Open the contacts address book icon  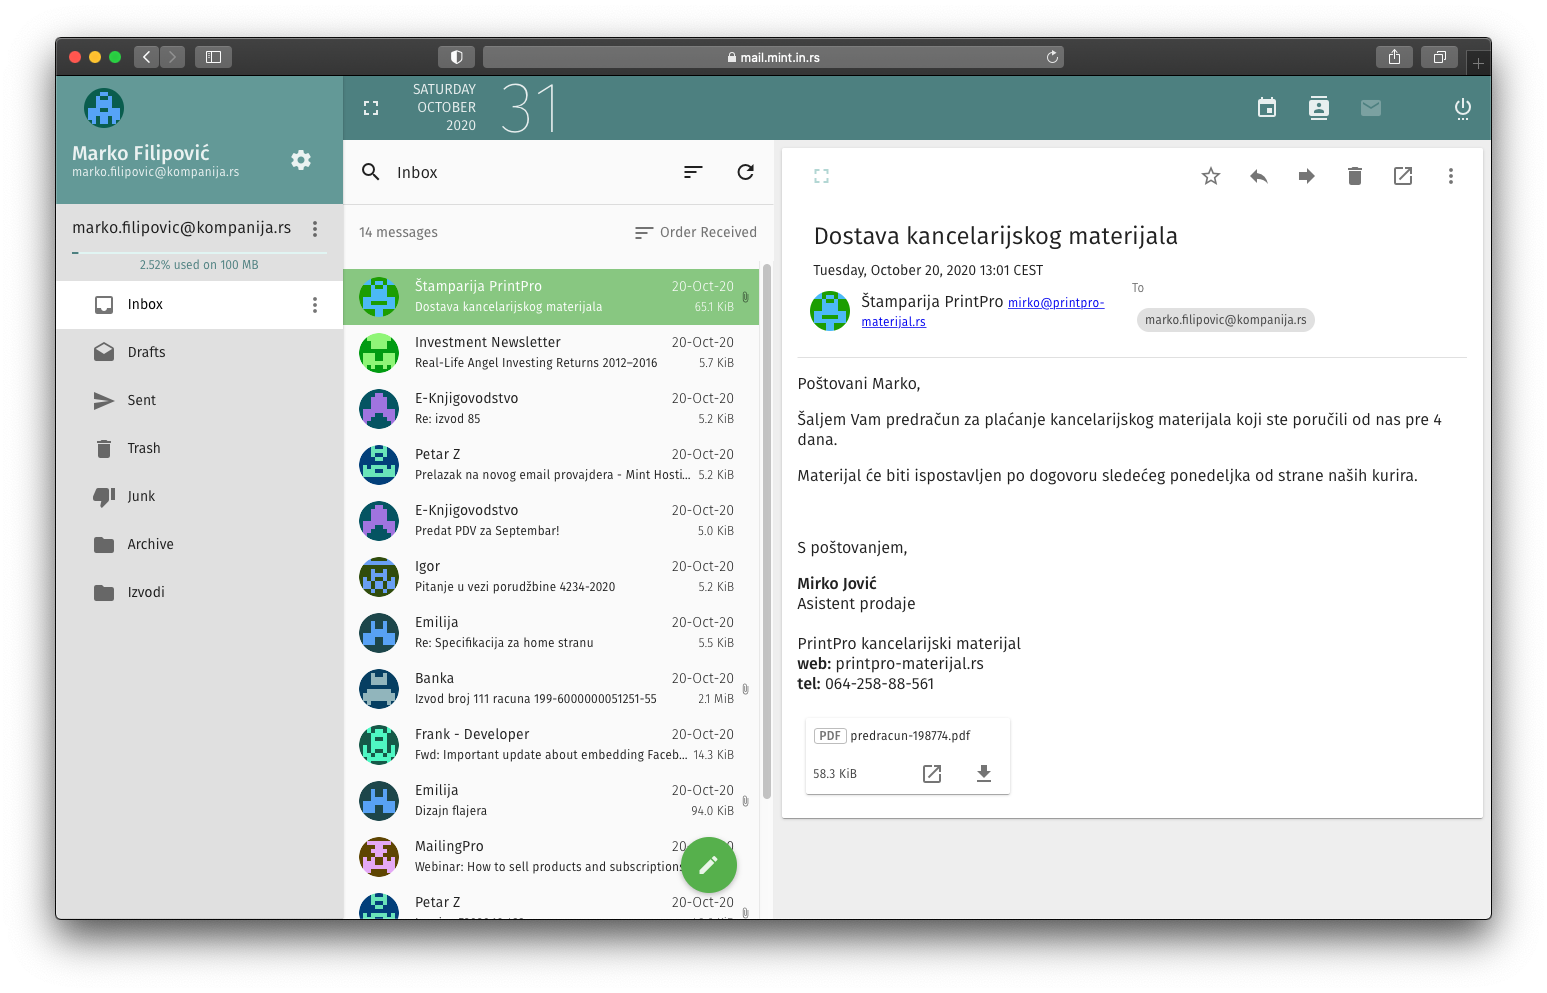click(1318, 108)
